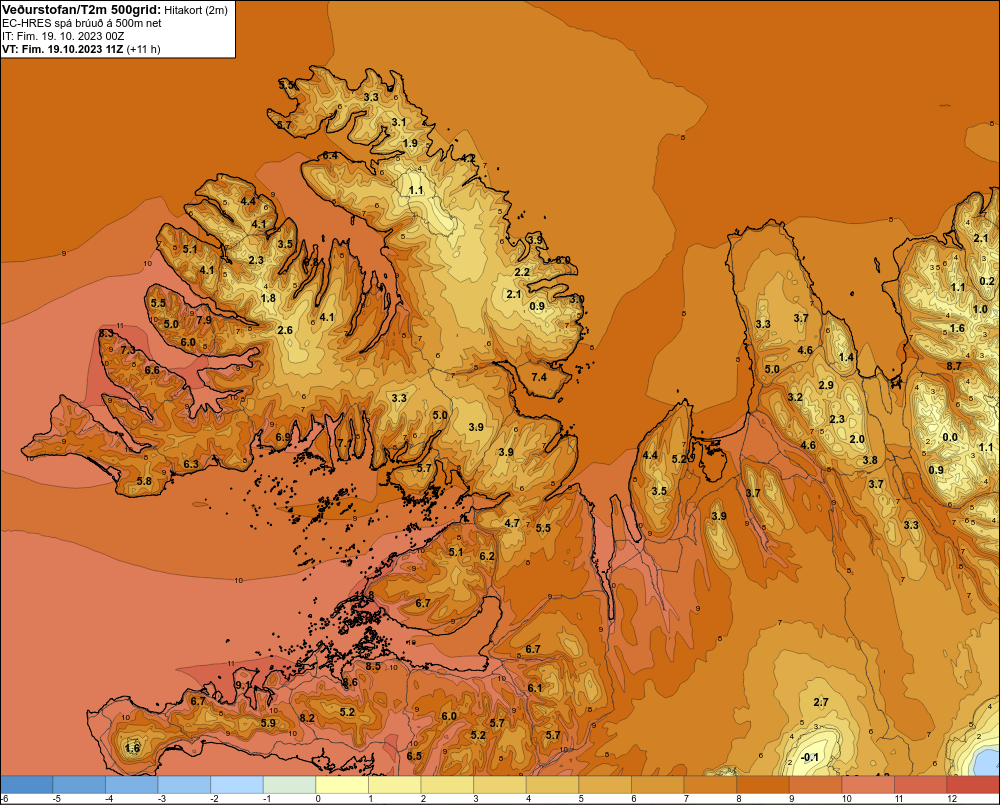Select the temperature label 3.2
The height and width of the screenshot is (805, 1000).
point(795,397)
